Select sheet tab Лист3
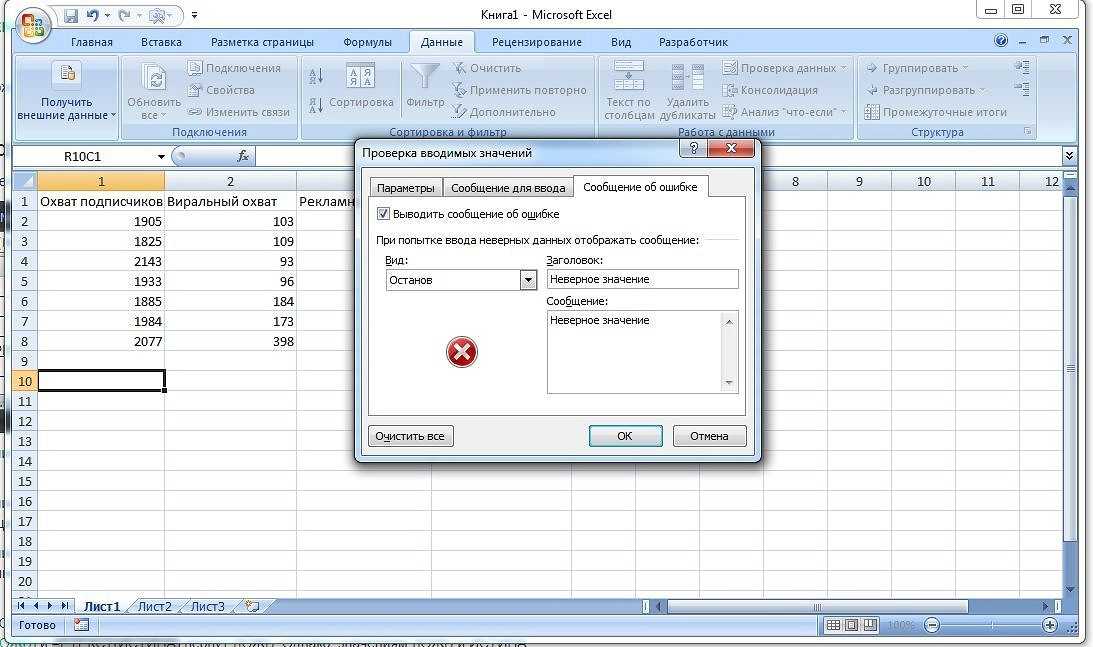1093x647 pixels. point(208,607)
